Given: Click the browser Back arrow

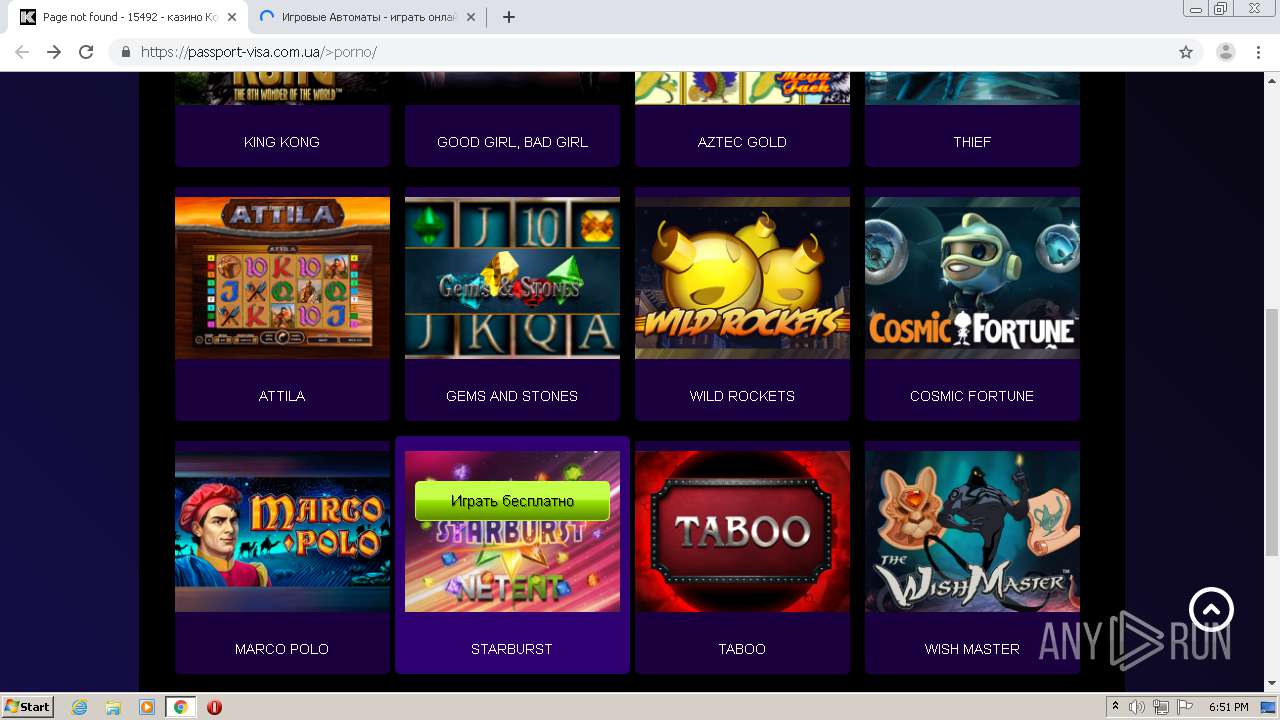Looking at the screenshot, I should [22, 52].
